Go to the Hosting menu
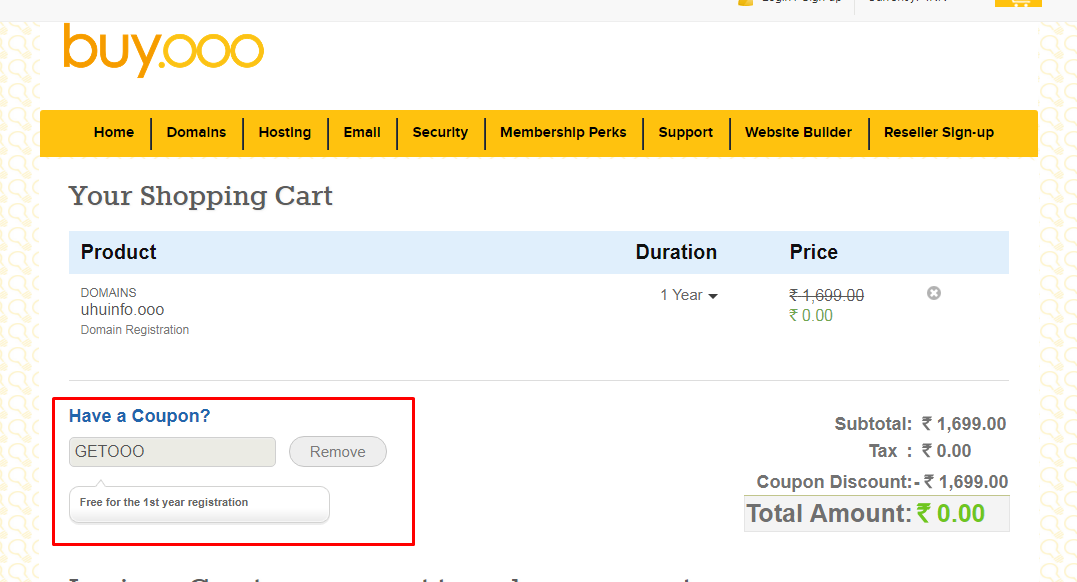The width and height of the screenshot is (1077, 582). click(285, 133)
